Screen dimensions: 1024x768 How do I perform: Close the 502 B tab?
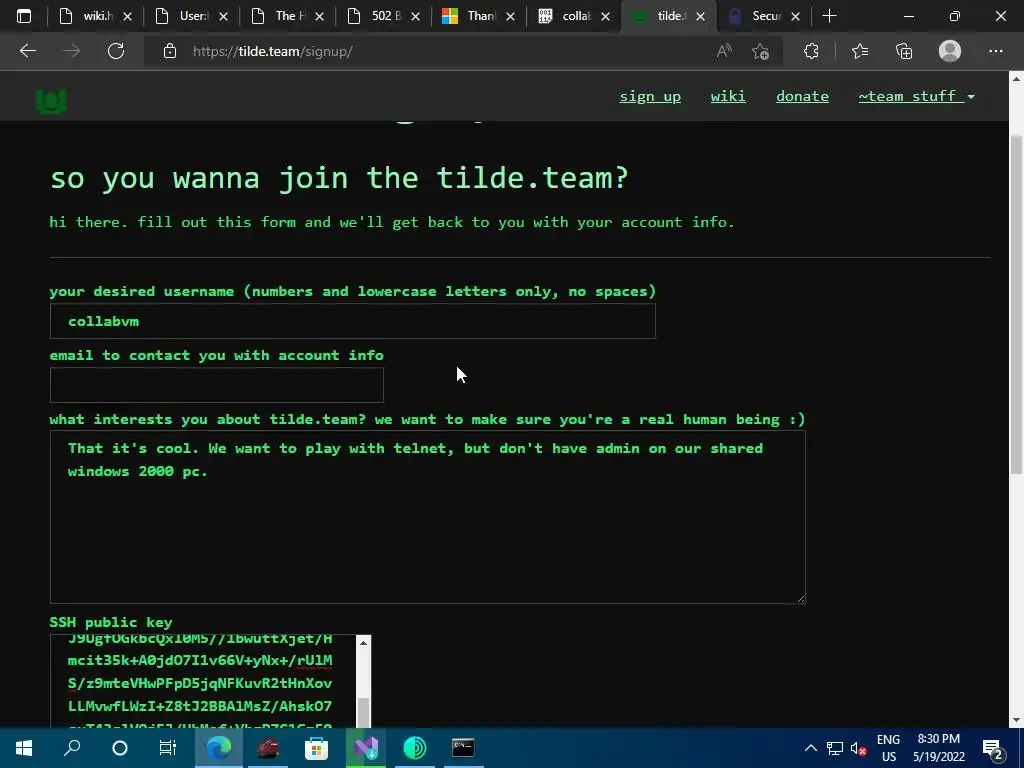coord(415,16)
